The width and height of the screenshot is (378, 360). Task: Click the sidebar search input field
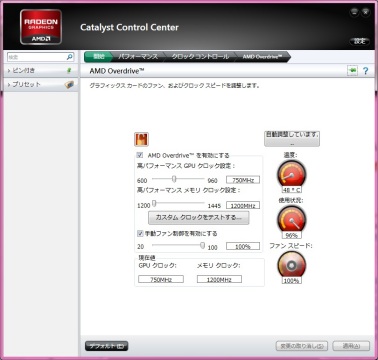point(37,57)
